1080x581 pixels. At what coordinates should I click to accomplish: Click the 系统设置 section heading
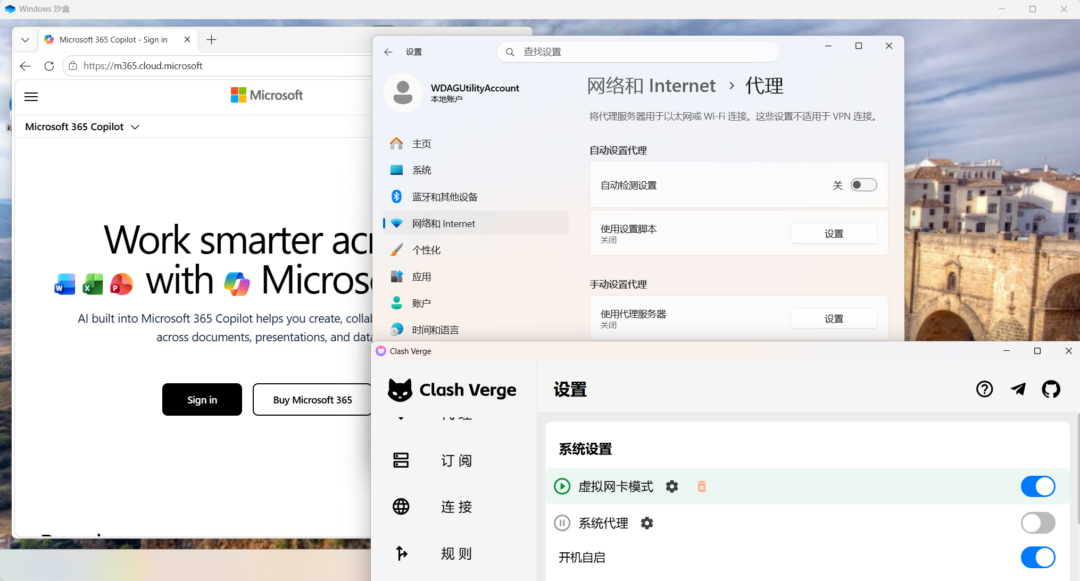click(x=585, y=449)
